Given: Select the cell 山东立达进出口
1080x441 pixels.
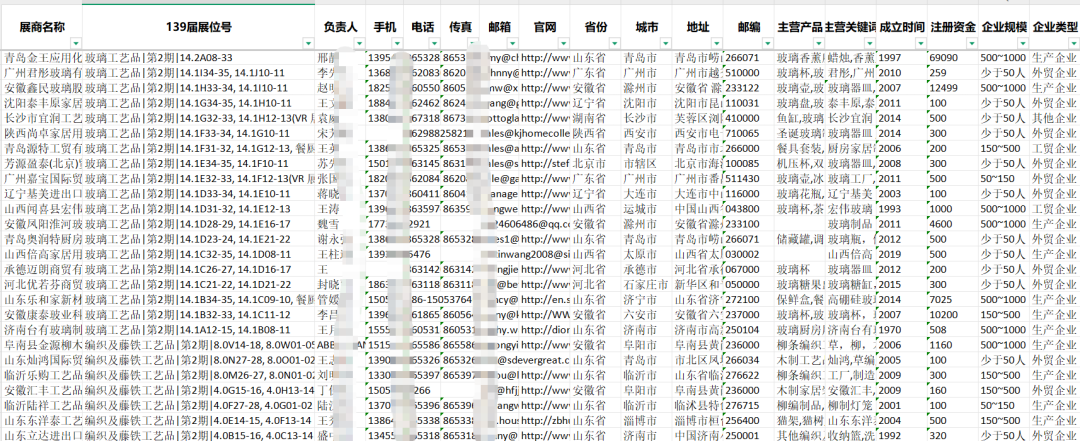Looking at the screenshot, I should click(x=41, y=434).
